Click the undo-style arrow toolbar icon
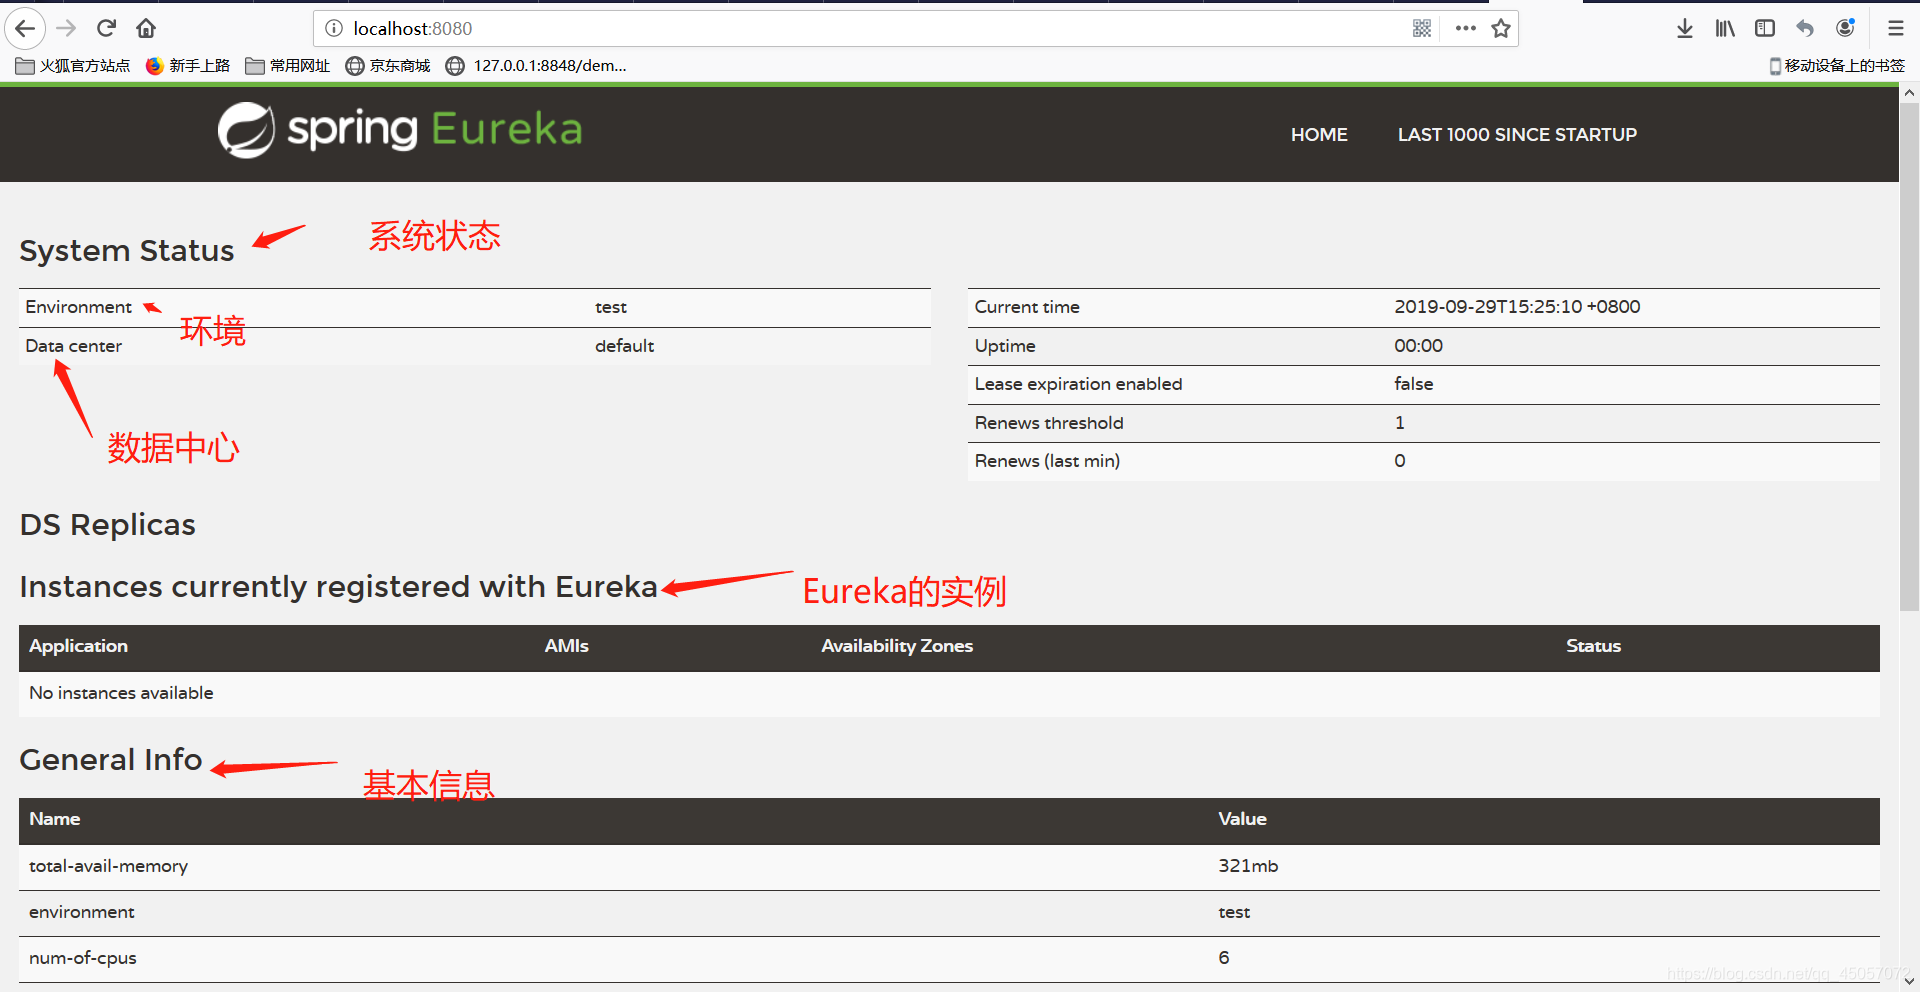 pos(1805,28)
